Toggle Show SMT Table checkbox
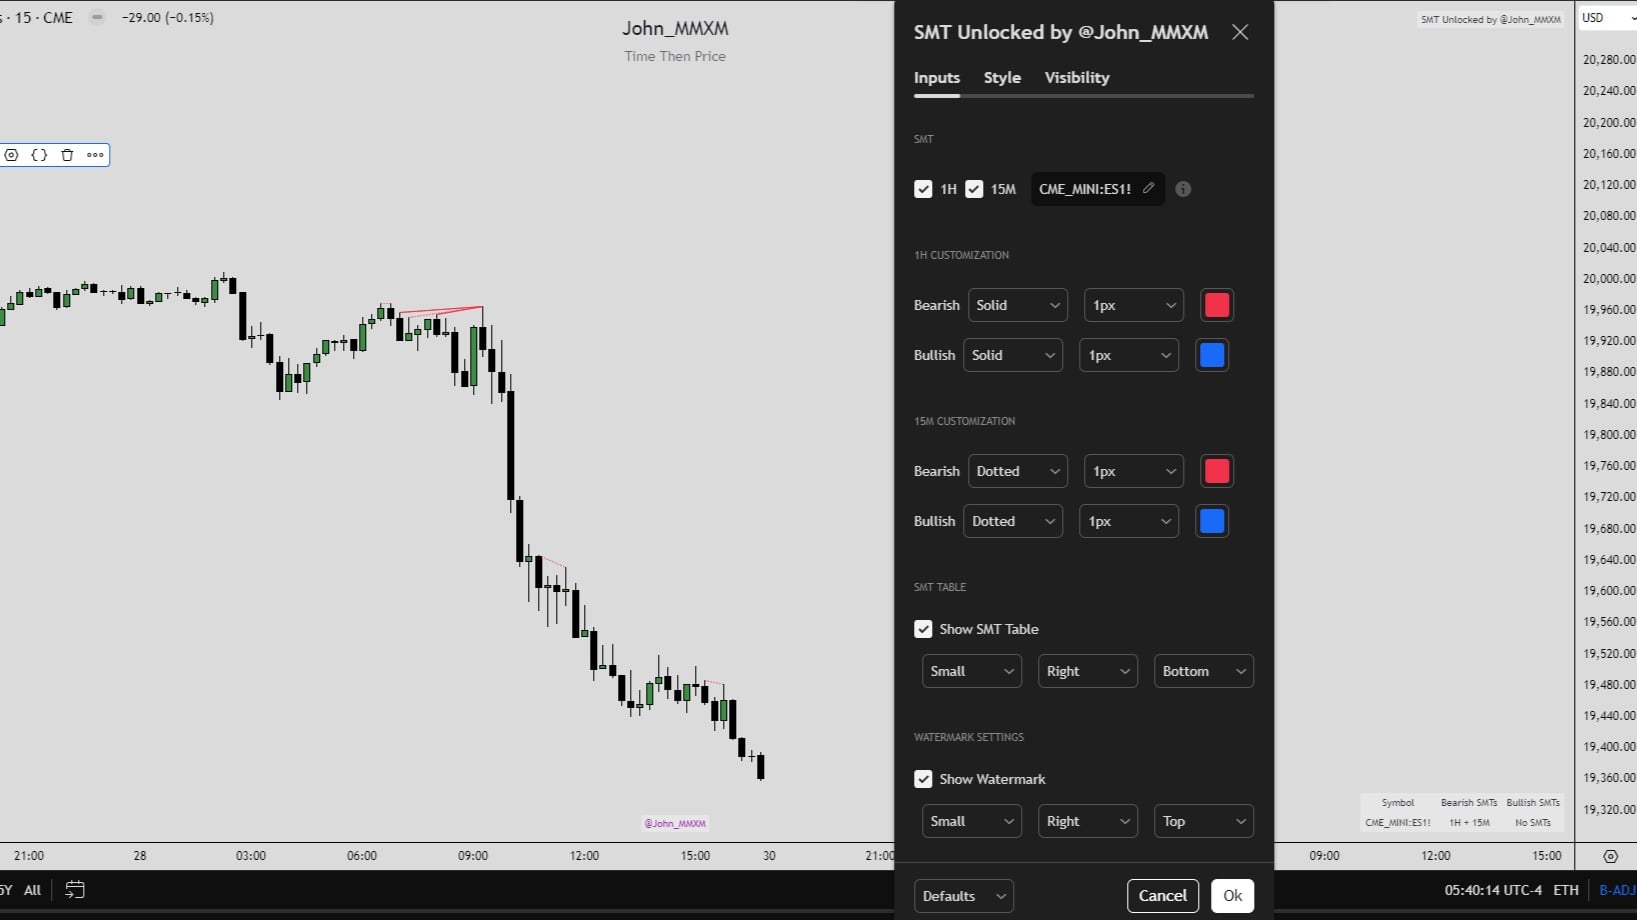1637x920 pixels. pyautogui.click(x=923, y=629)
